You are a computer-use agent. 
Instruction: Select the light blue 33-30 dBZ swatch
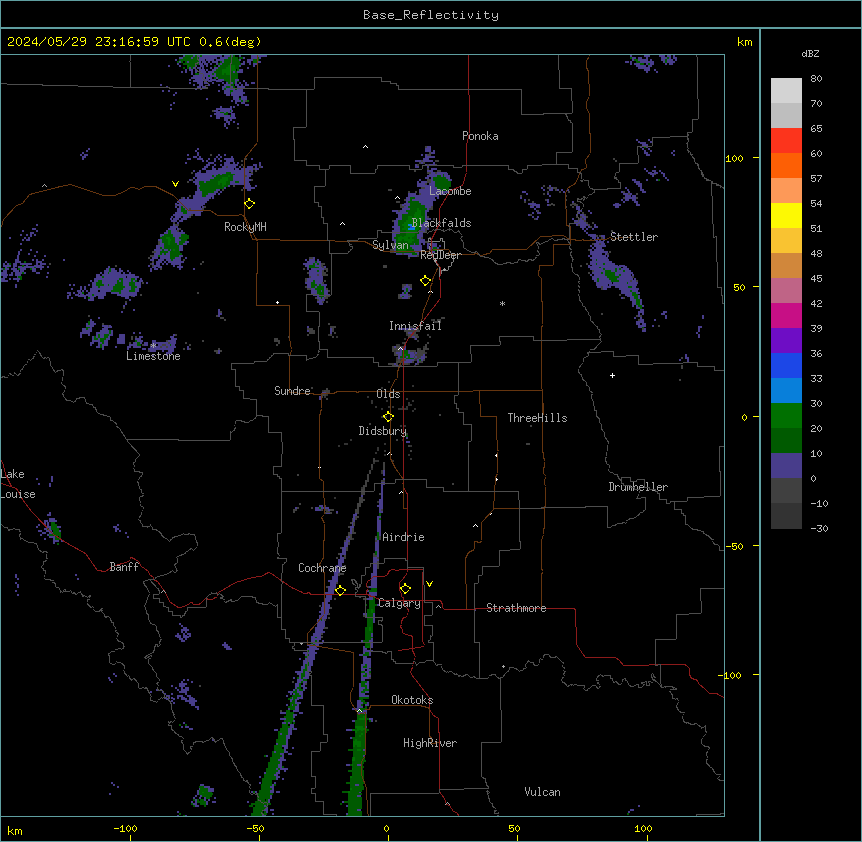tap(786, 391)
